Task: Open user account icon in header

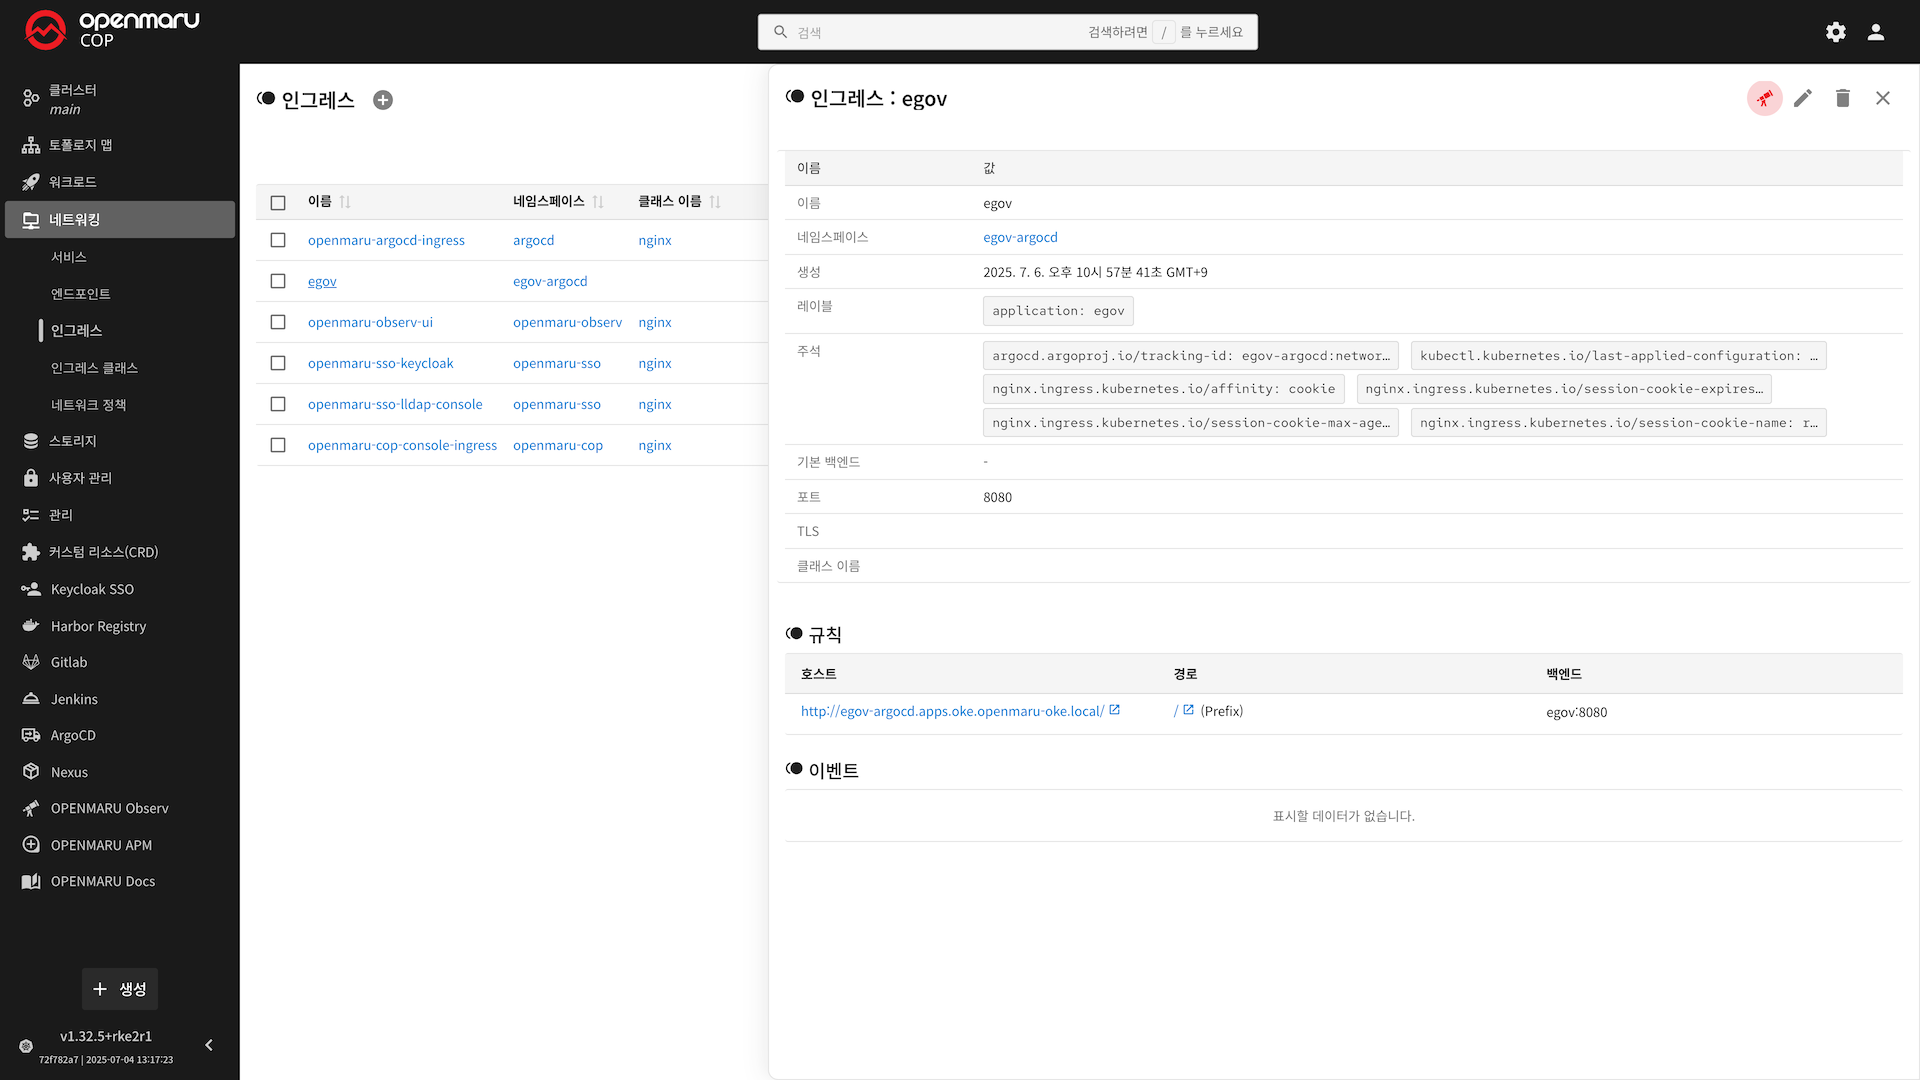Action: 1876,32
